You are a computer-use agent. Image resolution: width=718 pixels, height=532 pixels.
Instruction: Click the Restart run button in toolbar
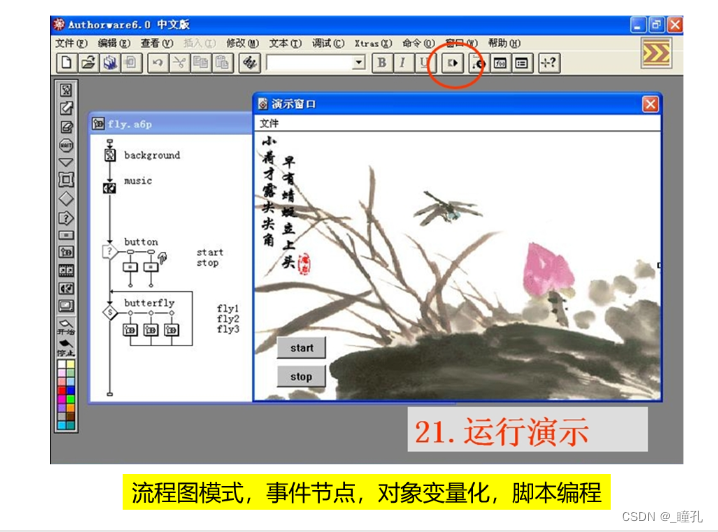[x=453, y=63]
